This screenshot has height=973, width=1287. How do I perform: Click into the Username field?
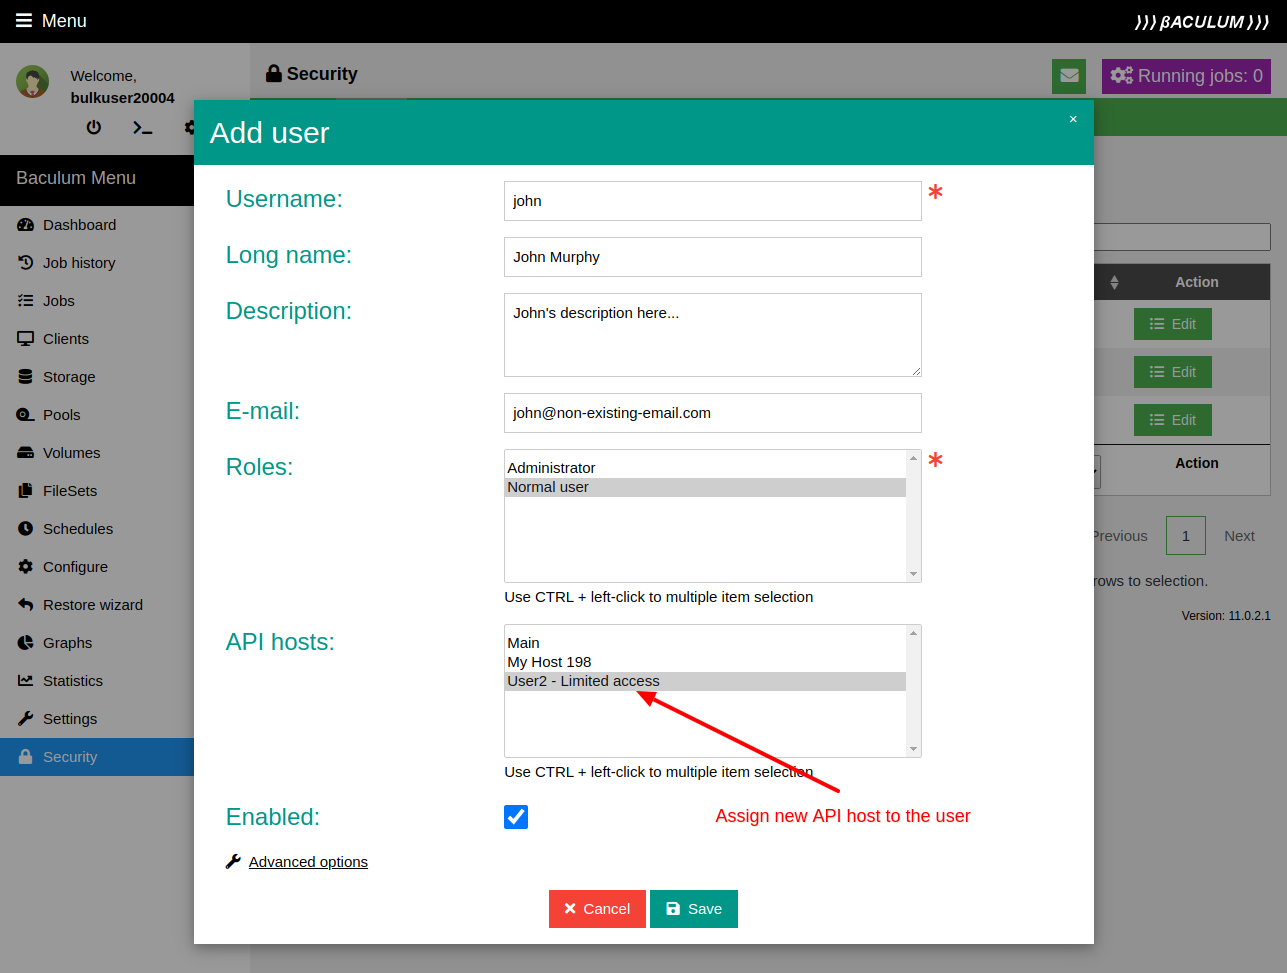pos(712,201)
